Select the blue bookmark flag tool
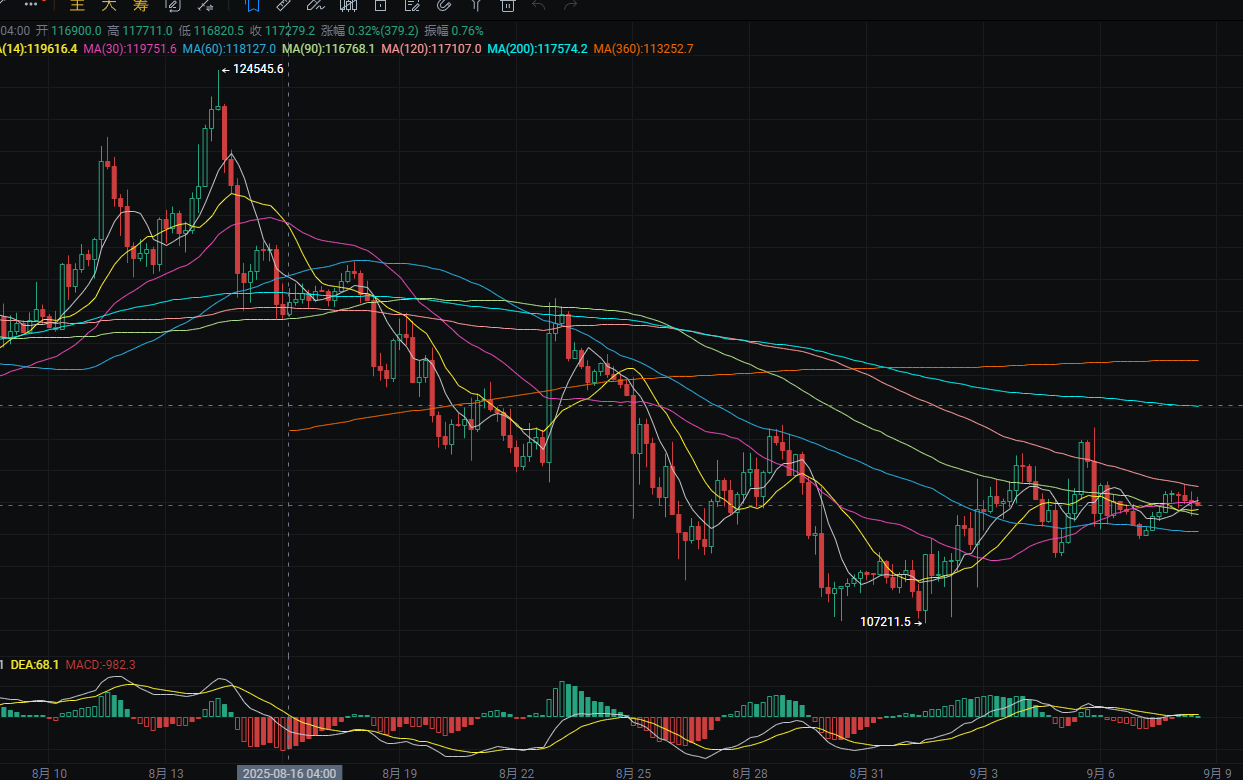The image size is (1243, 780). [253, 6]
